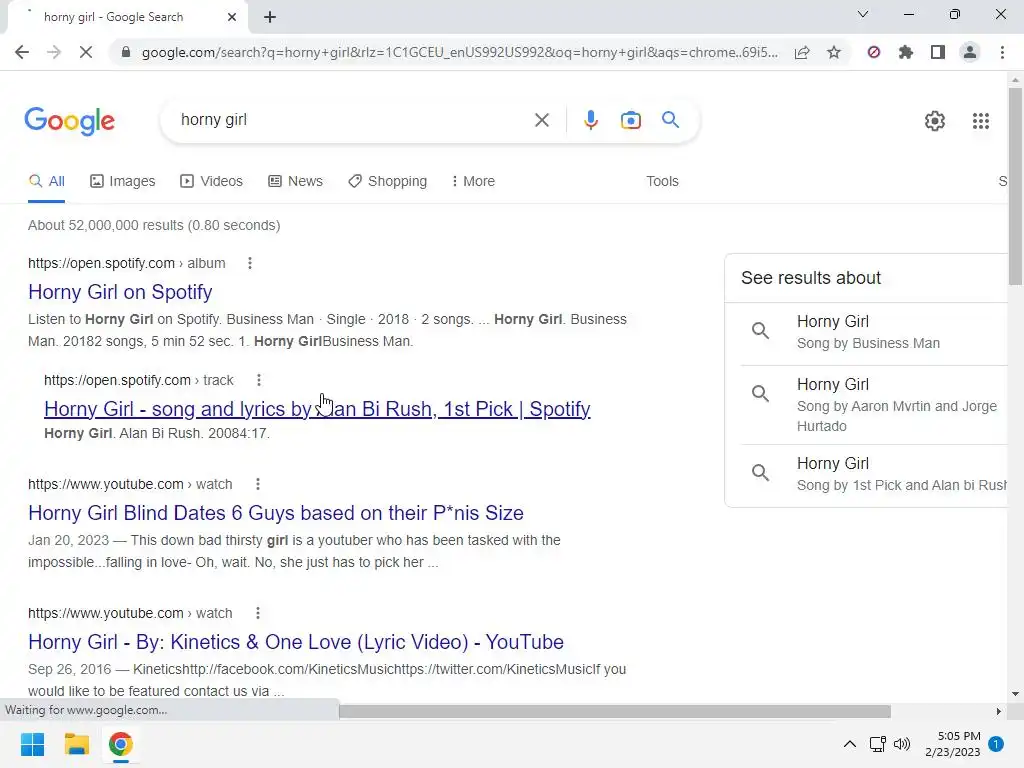Open the taskbar clock and date
The height and width of the screenshot is (768, 1024).
952,744
